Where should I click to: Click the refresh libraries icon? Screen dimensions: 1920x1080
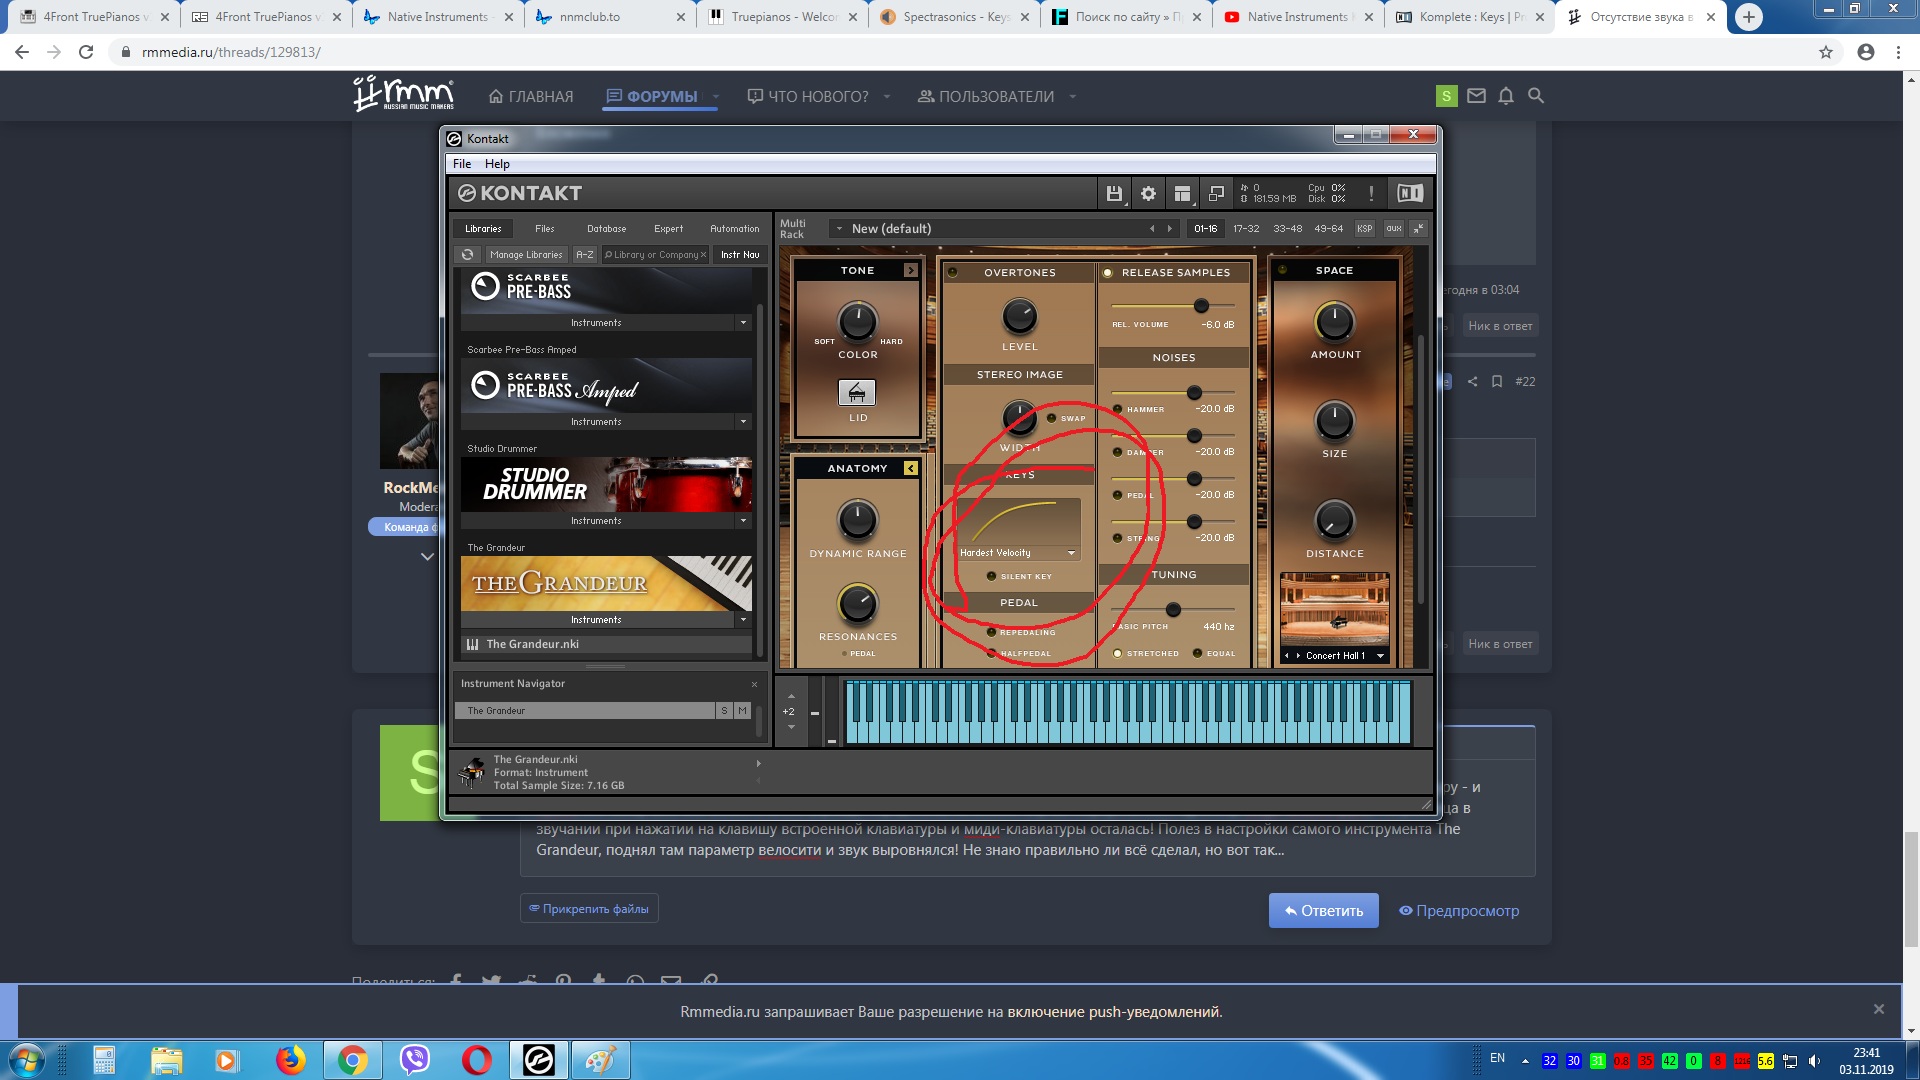467,255
